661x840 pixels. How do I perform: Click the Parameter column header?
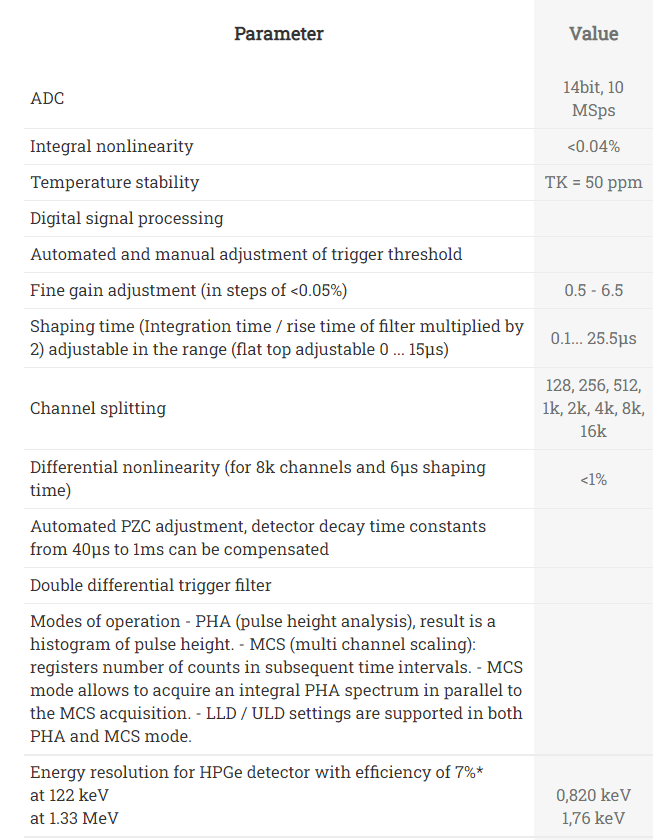(x=279, y=34)
